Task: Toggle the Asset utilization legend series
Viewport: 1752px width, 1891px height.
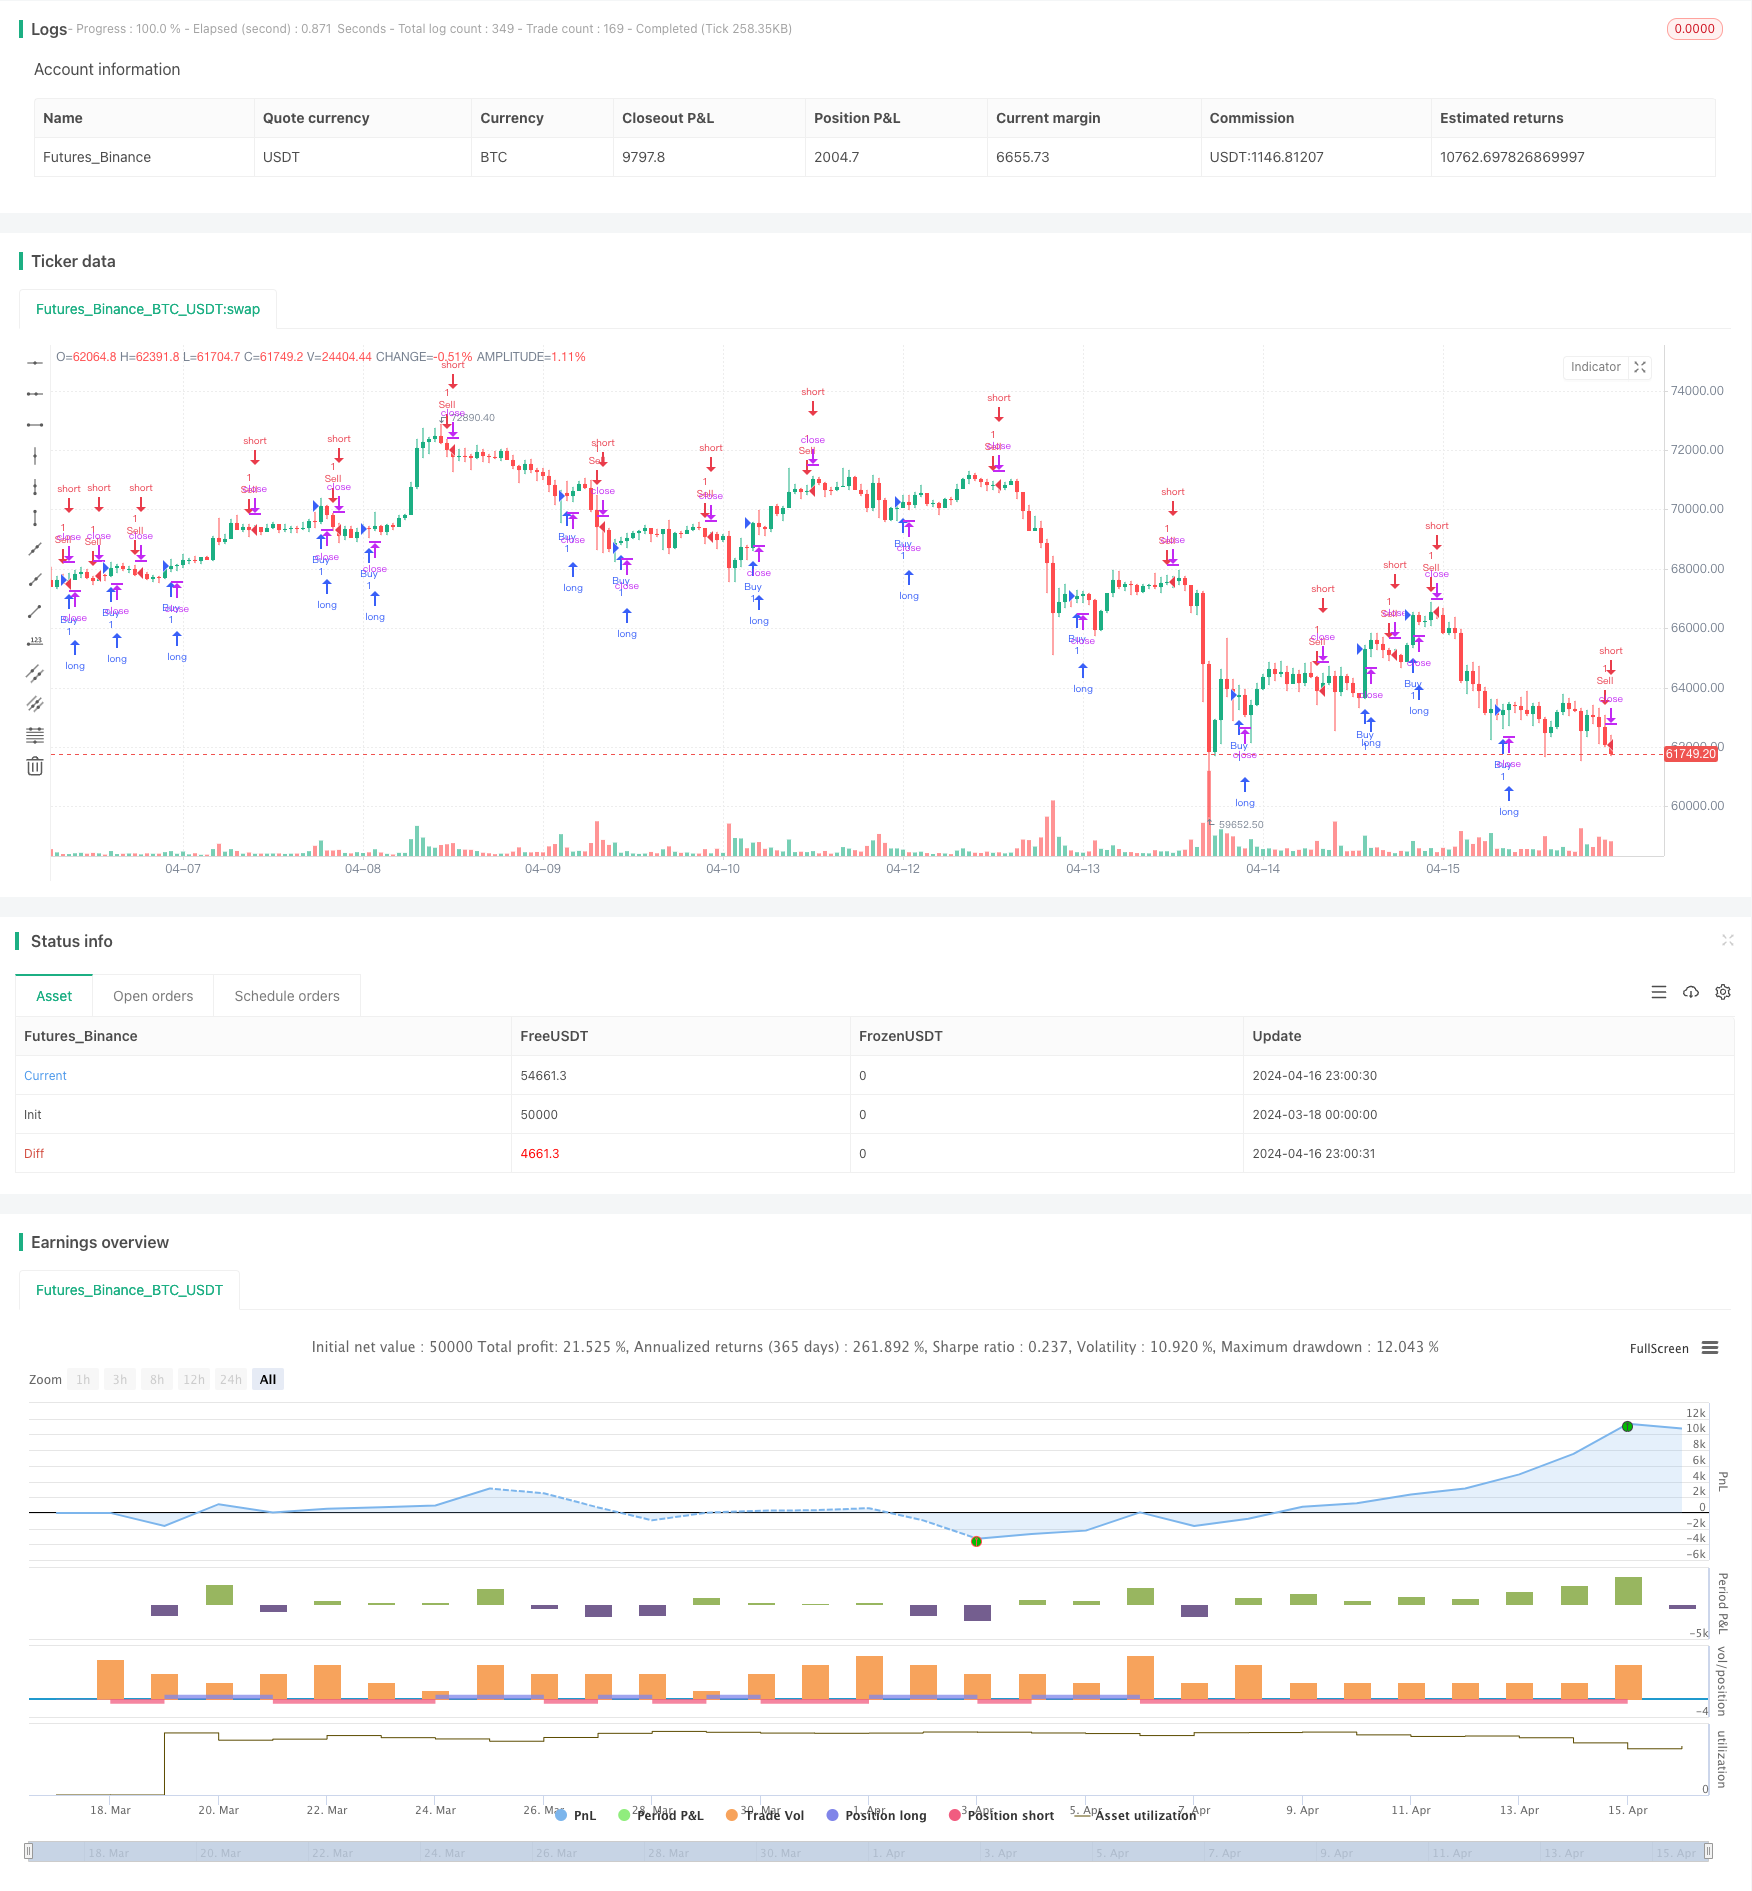Action: click(x=1135, y=1815)
